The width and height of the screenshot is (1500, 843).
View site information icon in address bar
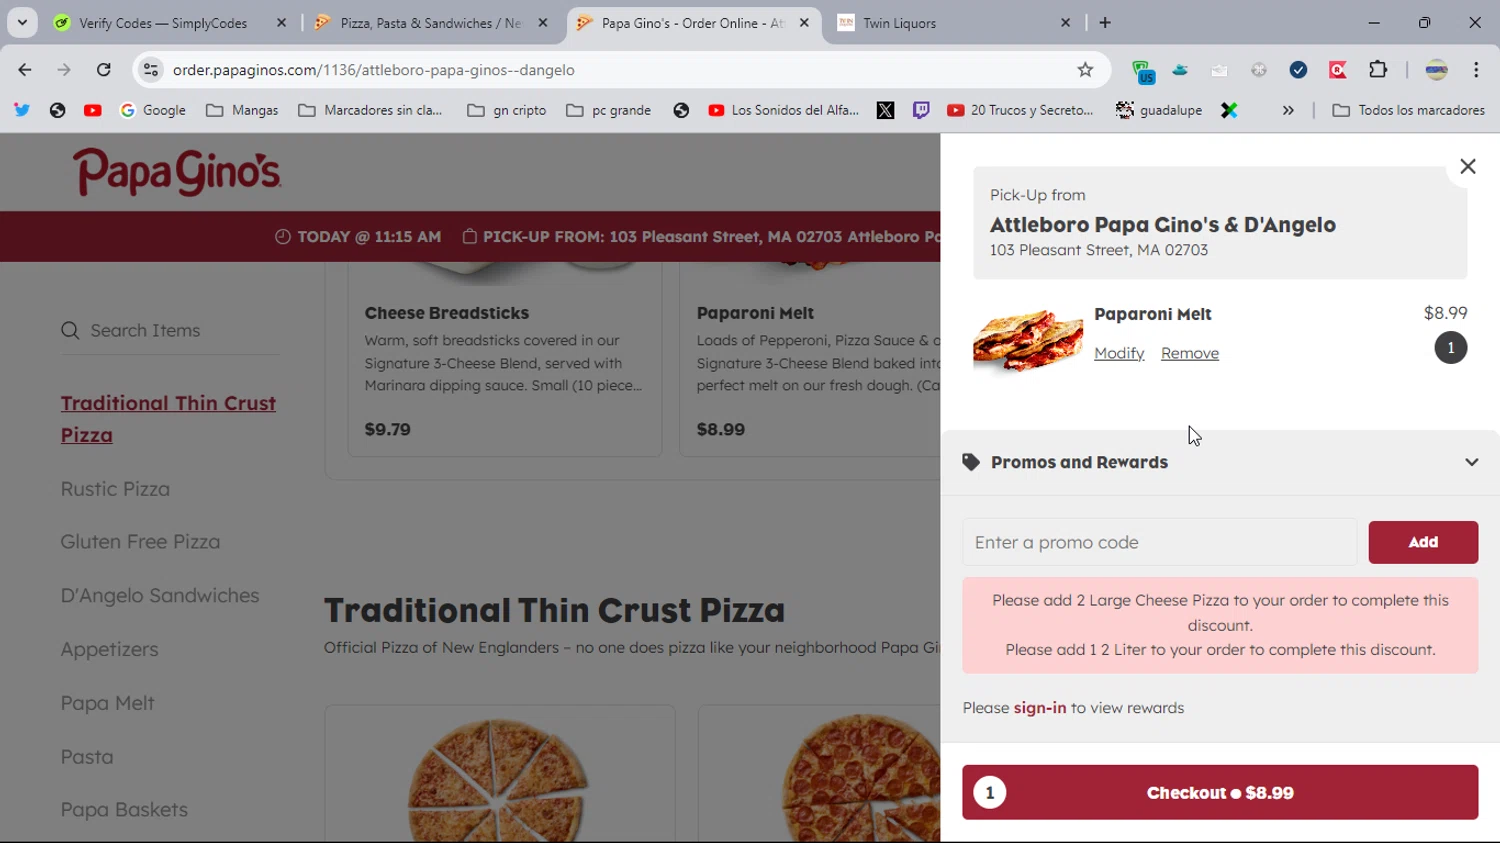click(151, 70)
